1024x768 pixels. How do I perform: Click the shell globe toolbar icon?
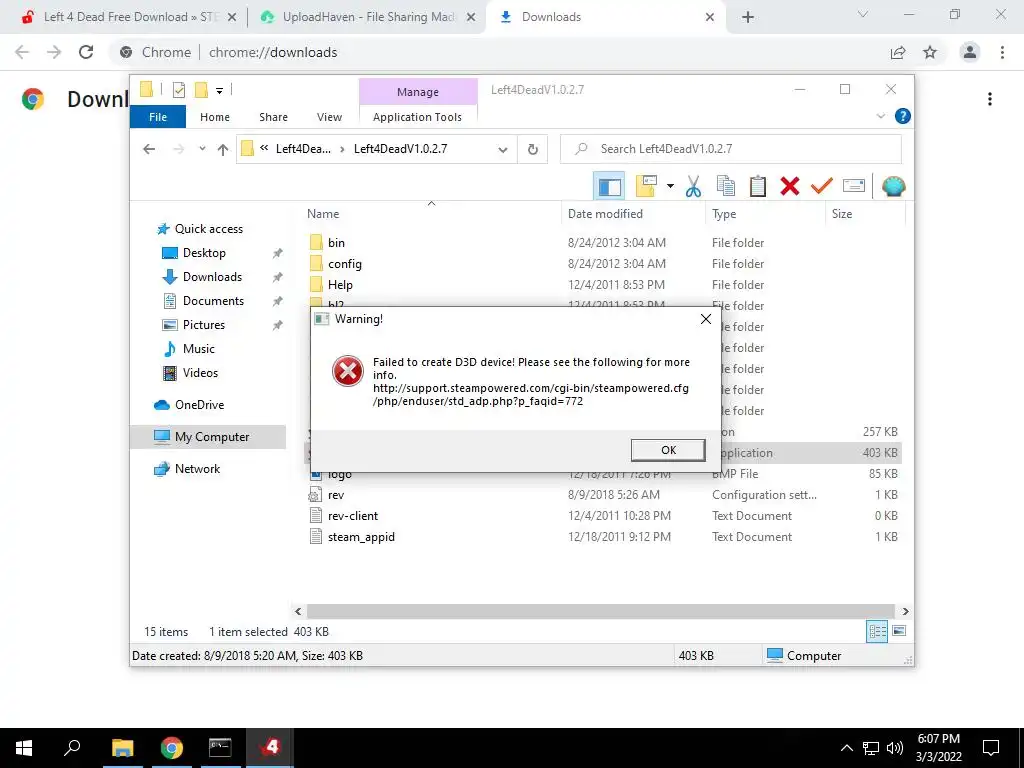tap(893, 187)
